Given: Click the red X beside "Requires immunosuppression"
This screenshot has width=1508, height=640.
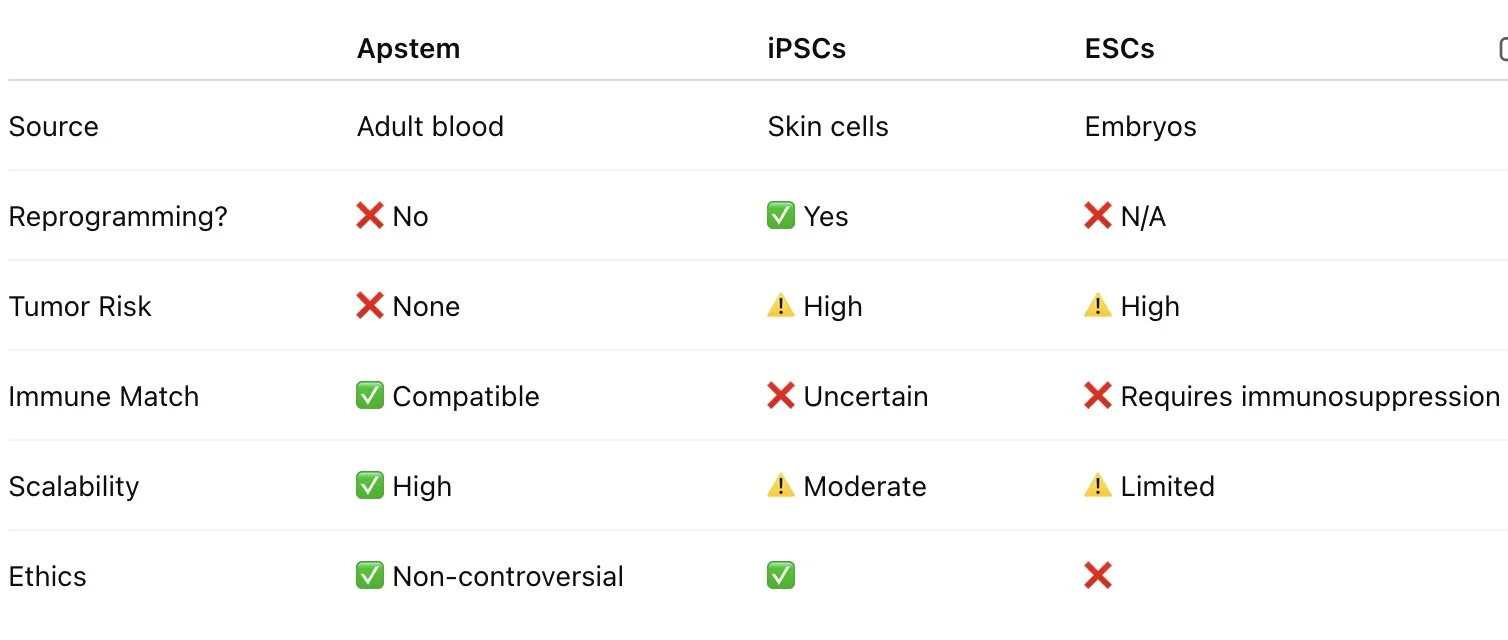Looking at the screenshot, I should point(1098,396).
